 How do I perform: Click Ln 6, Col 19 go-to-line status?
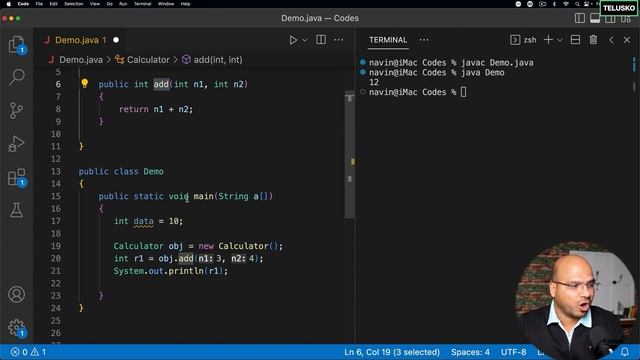click(392, 352)
